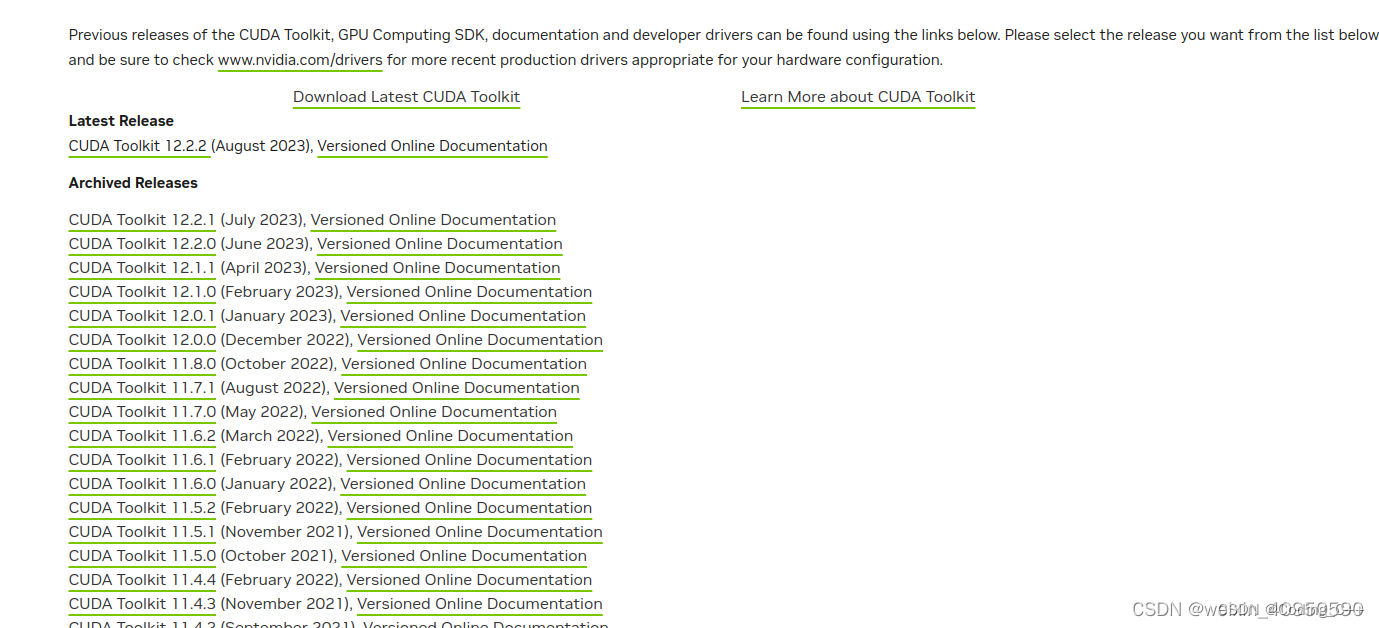
Task: Select CUDA Toolkit 11.5.2 link
Action: 142,508
